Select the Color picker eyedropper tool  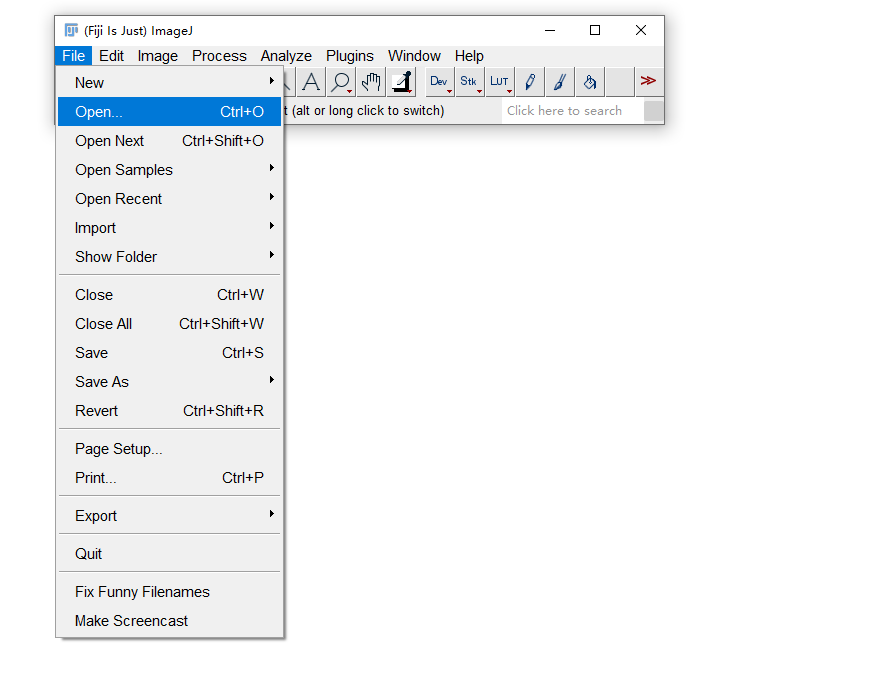(401, 82)
